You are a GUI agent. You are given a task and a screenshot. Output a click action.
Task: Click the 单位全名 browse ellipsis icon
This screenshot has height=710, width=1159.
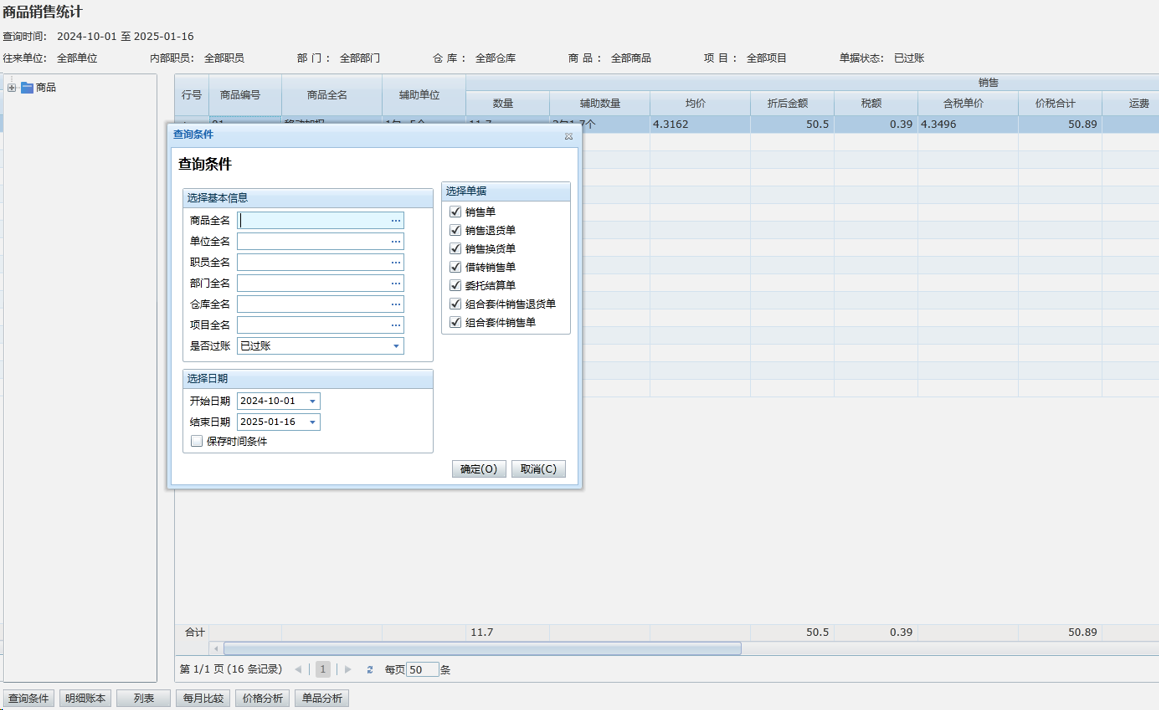[x=396, y=241]
